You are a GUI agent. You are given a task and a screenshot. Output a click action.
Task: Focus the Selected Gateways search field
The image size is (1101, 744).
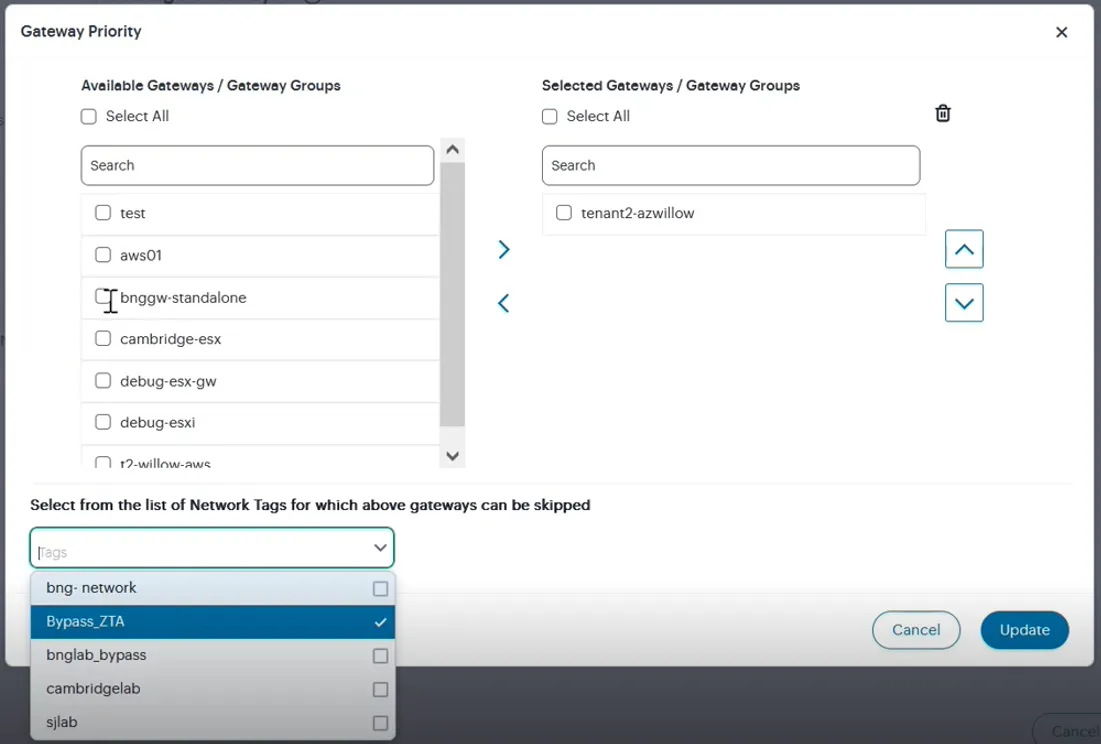[x=731, y=166]
